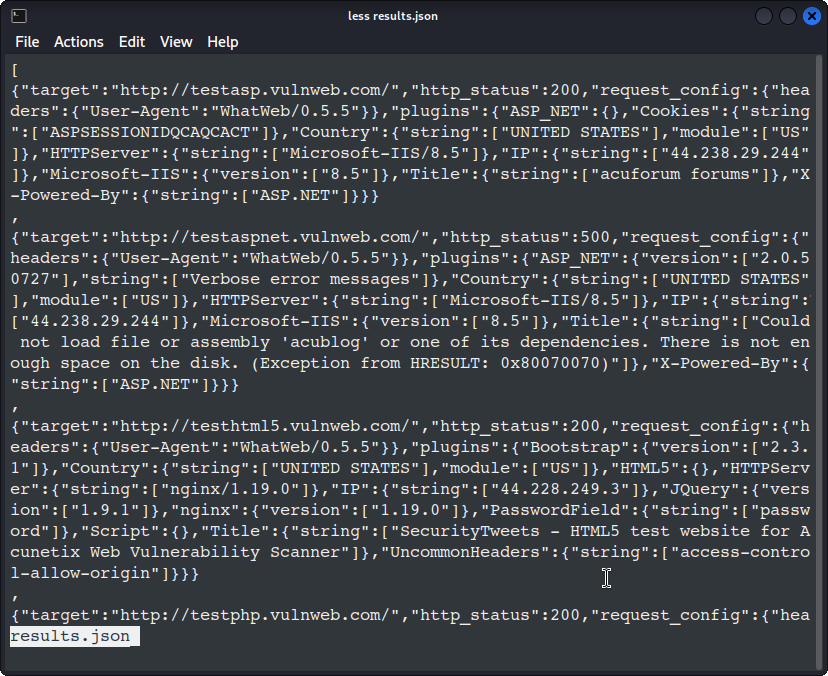Open the Actions menu
The image size is (828, 676).
pos(79,42)
